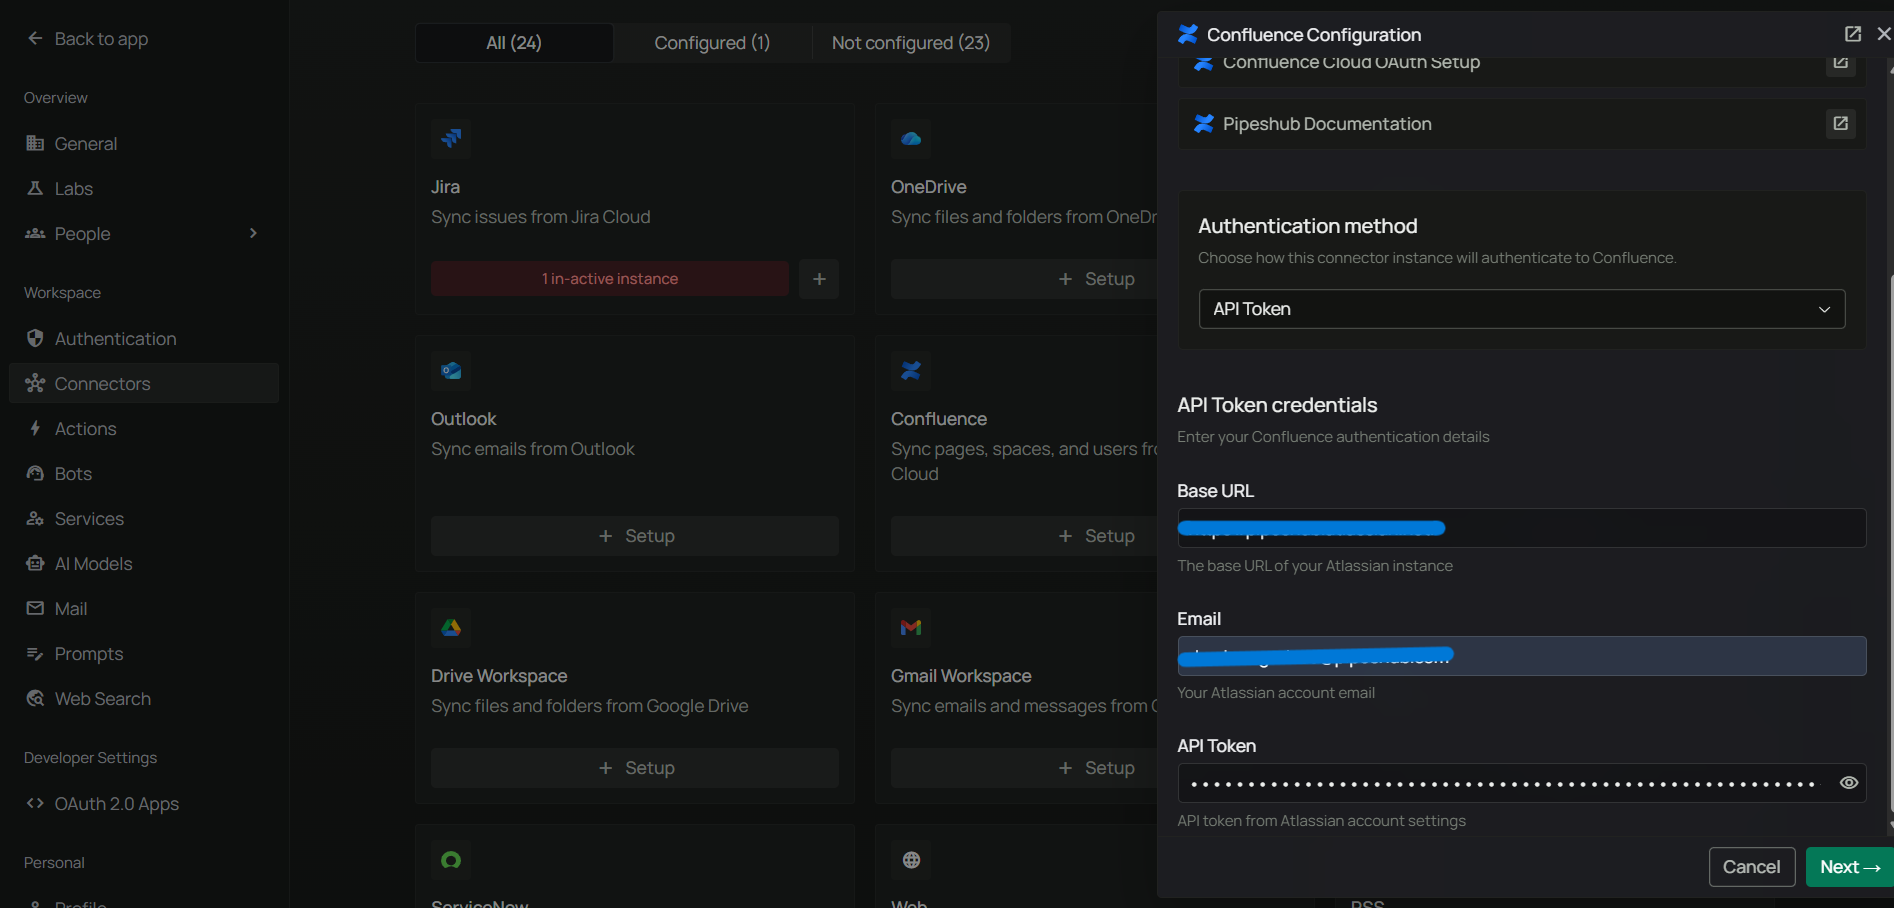Click the People group icon
1894x908 pixels.
pos(35,233)
